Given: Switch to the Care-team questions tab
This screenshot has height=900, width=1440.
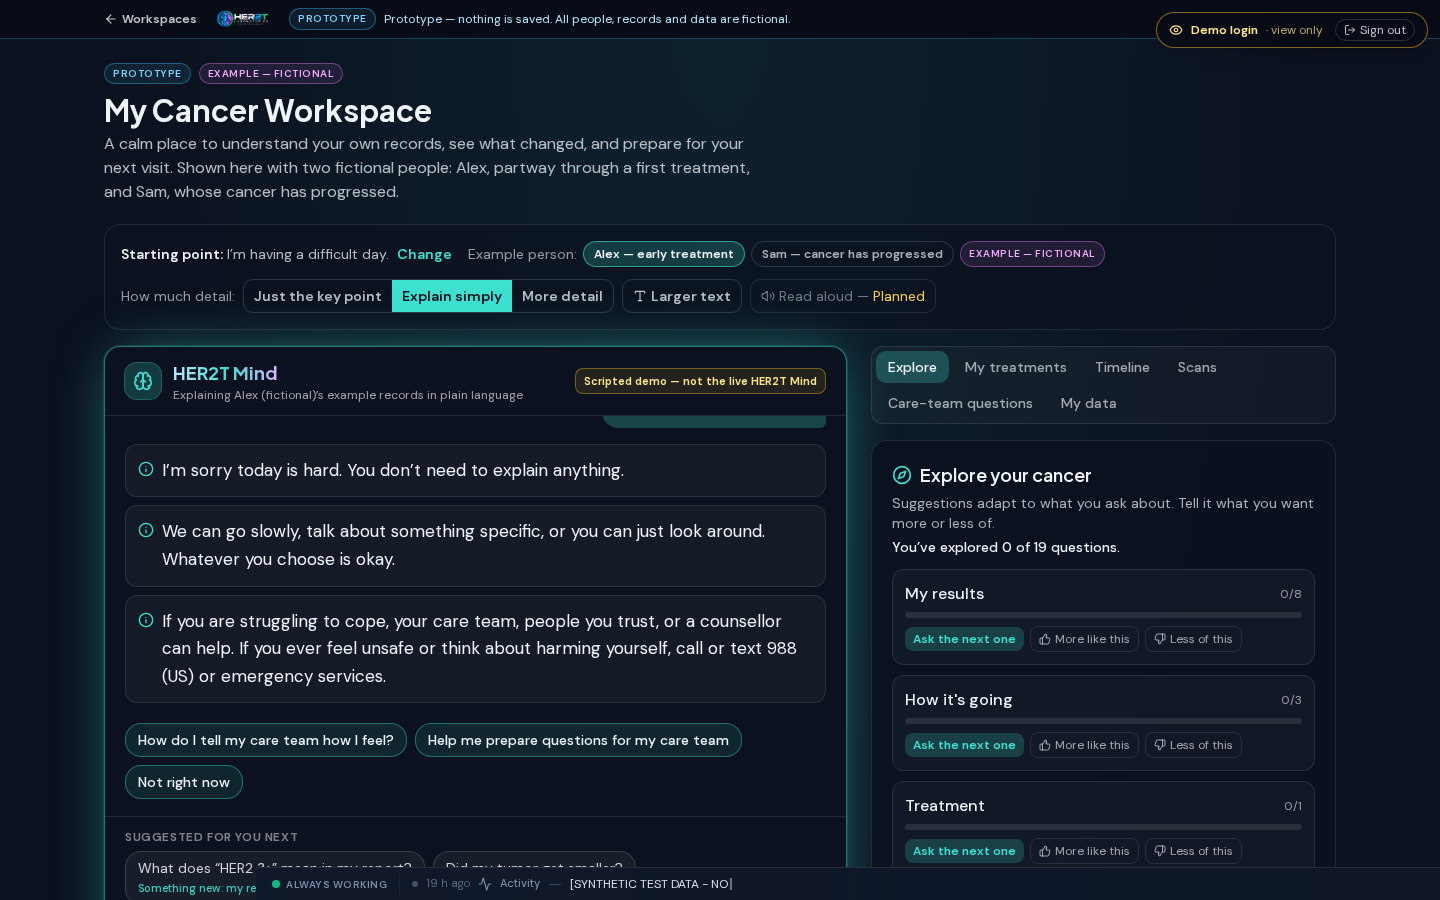Looking at the screenshot, I should (x=960, y=403).
